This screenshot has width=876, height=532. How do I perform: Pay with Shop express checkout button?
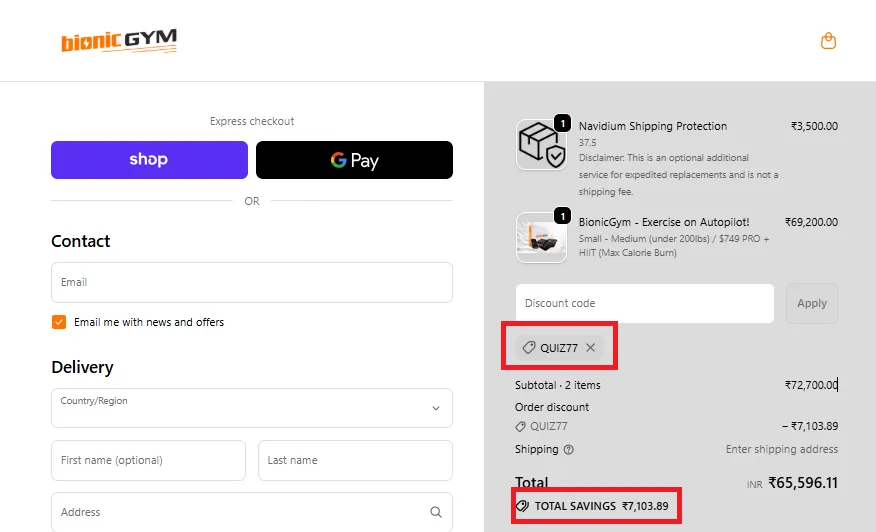tap(149, 160)
